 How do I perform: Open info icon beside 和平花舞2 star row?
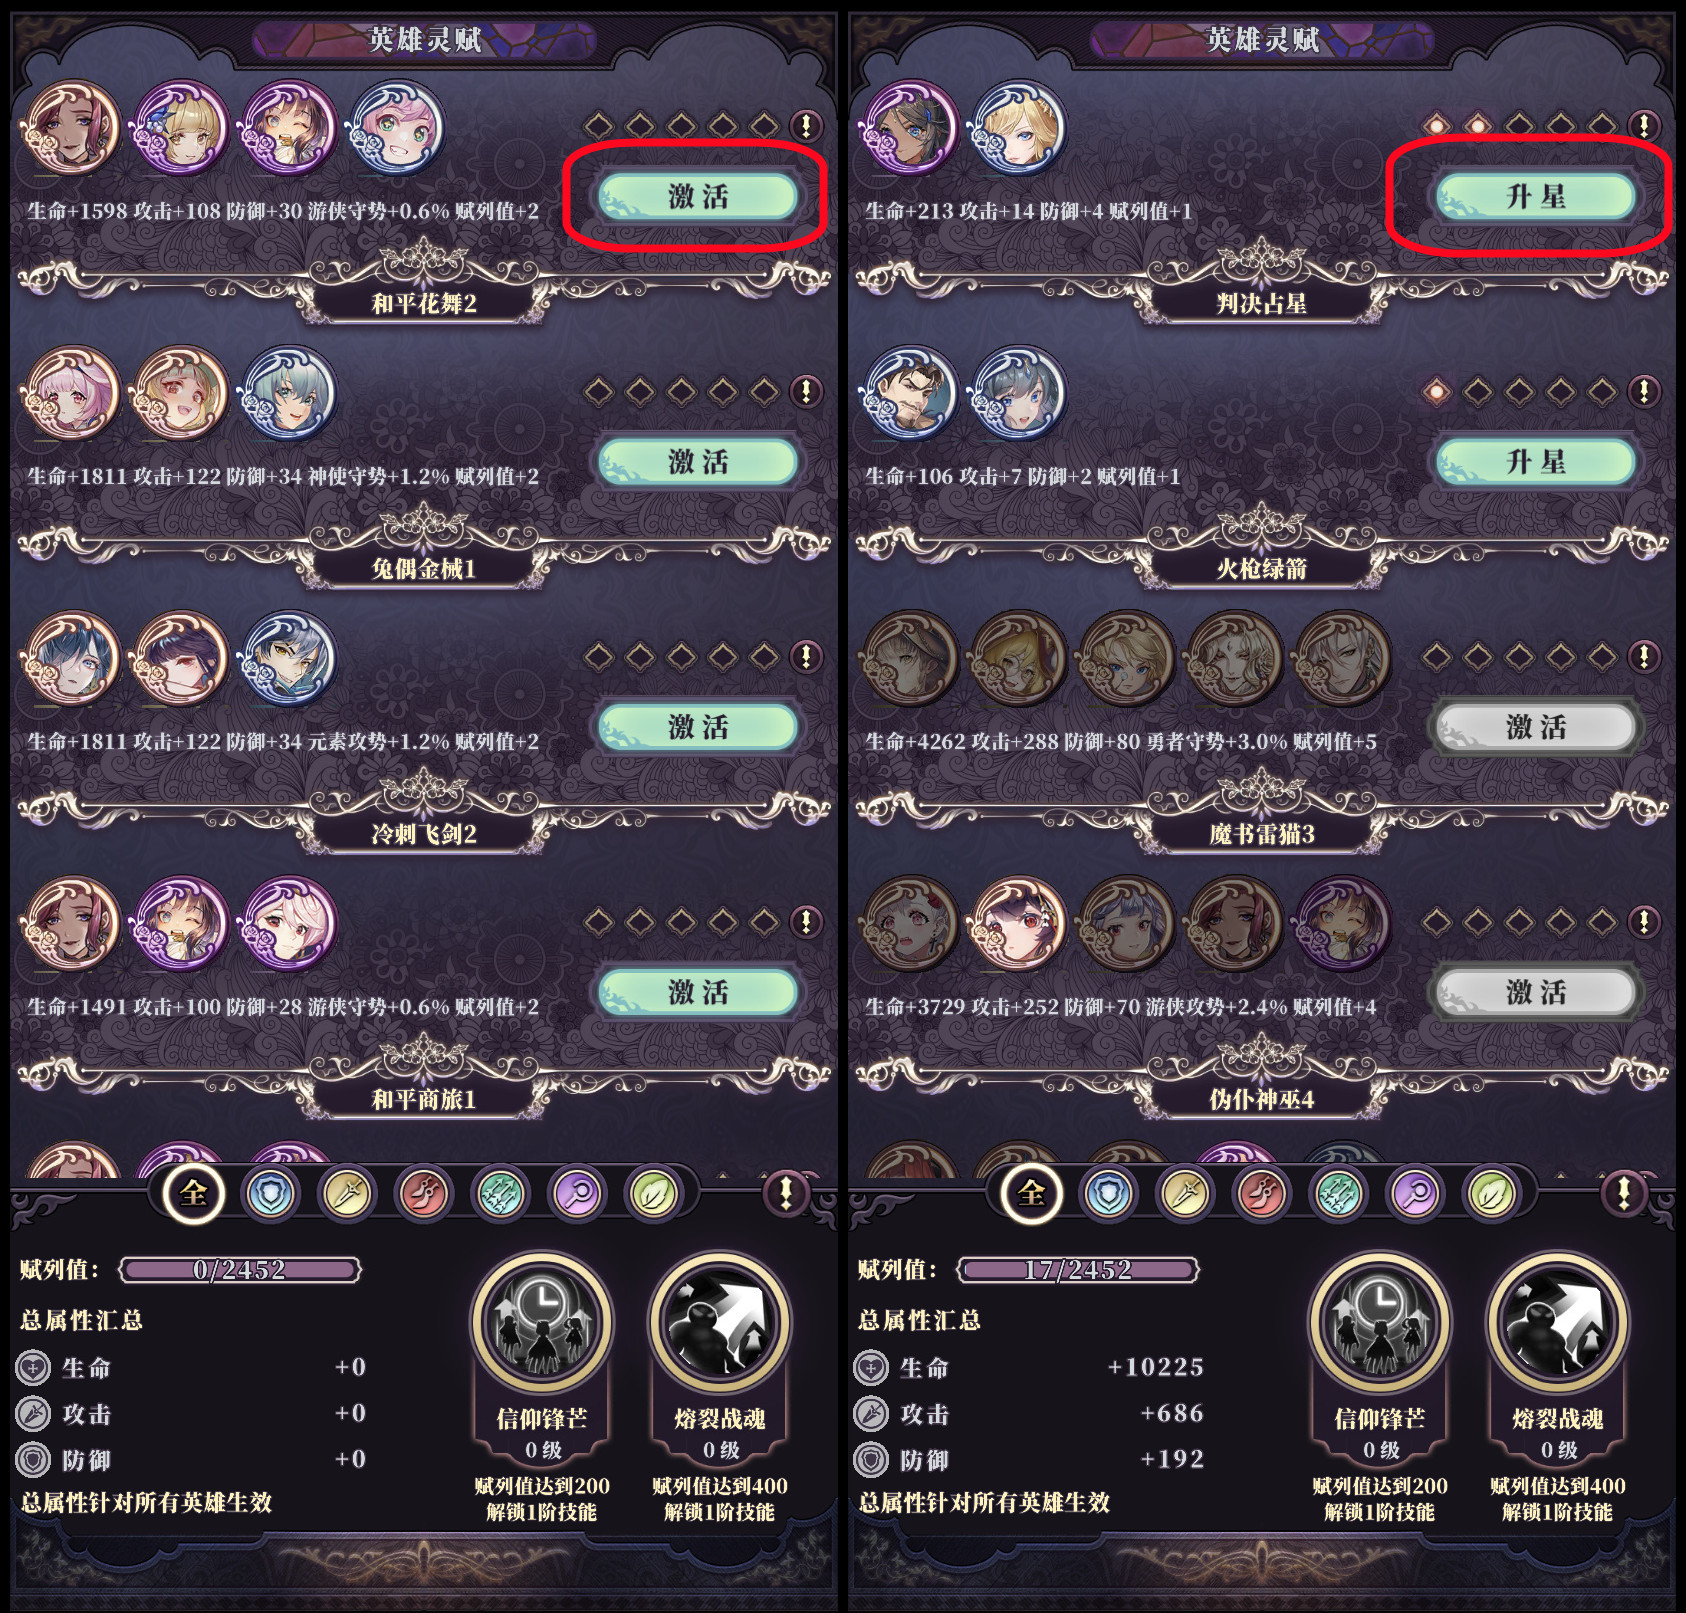[x=806, y=126]
